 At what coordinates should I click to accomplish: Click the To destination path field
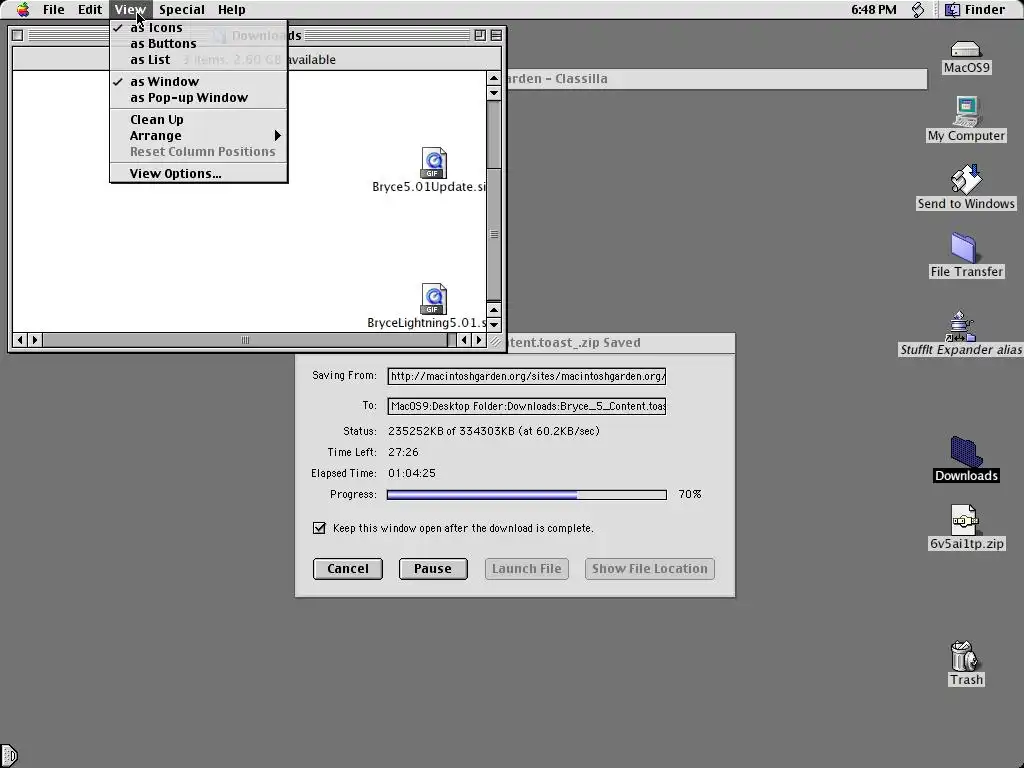point(526,406)
